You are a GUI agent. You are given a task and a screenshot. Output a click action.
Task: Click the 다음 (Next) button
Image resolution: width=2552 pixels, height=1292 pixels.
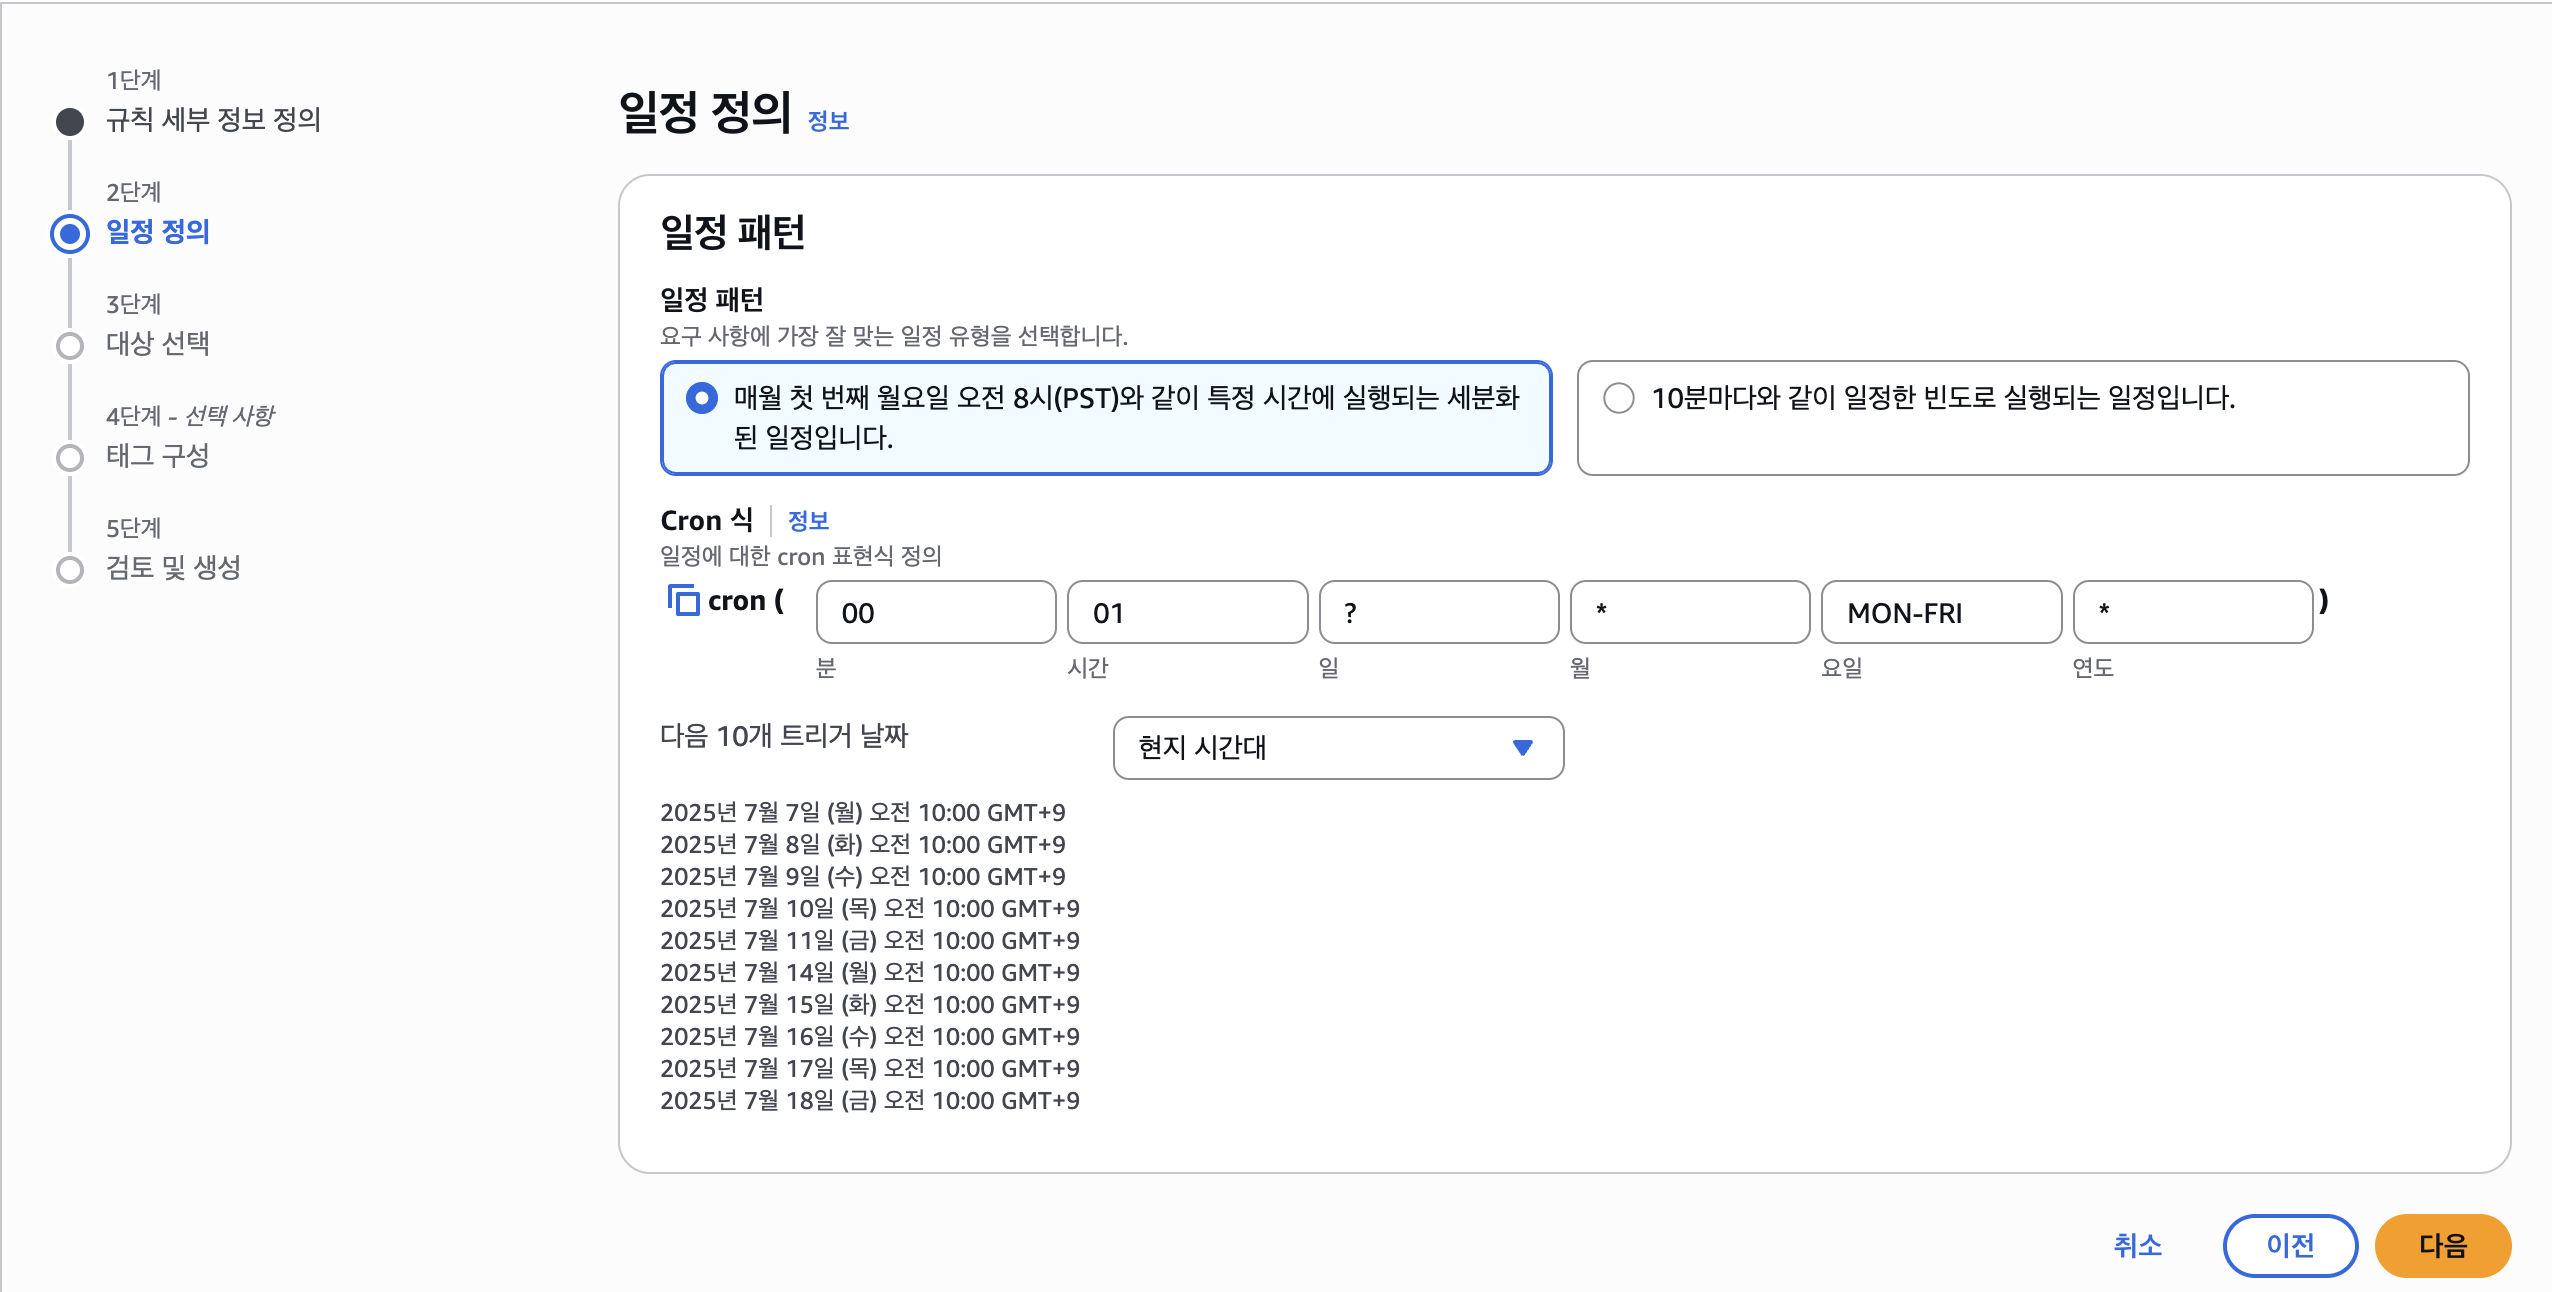2442,1245
